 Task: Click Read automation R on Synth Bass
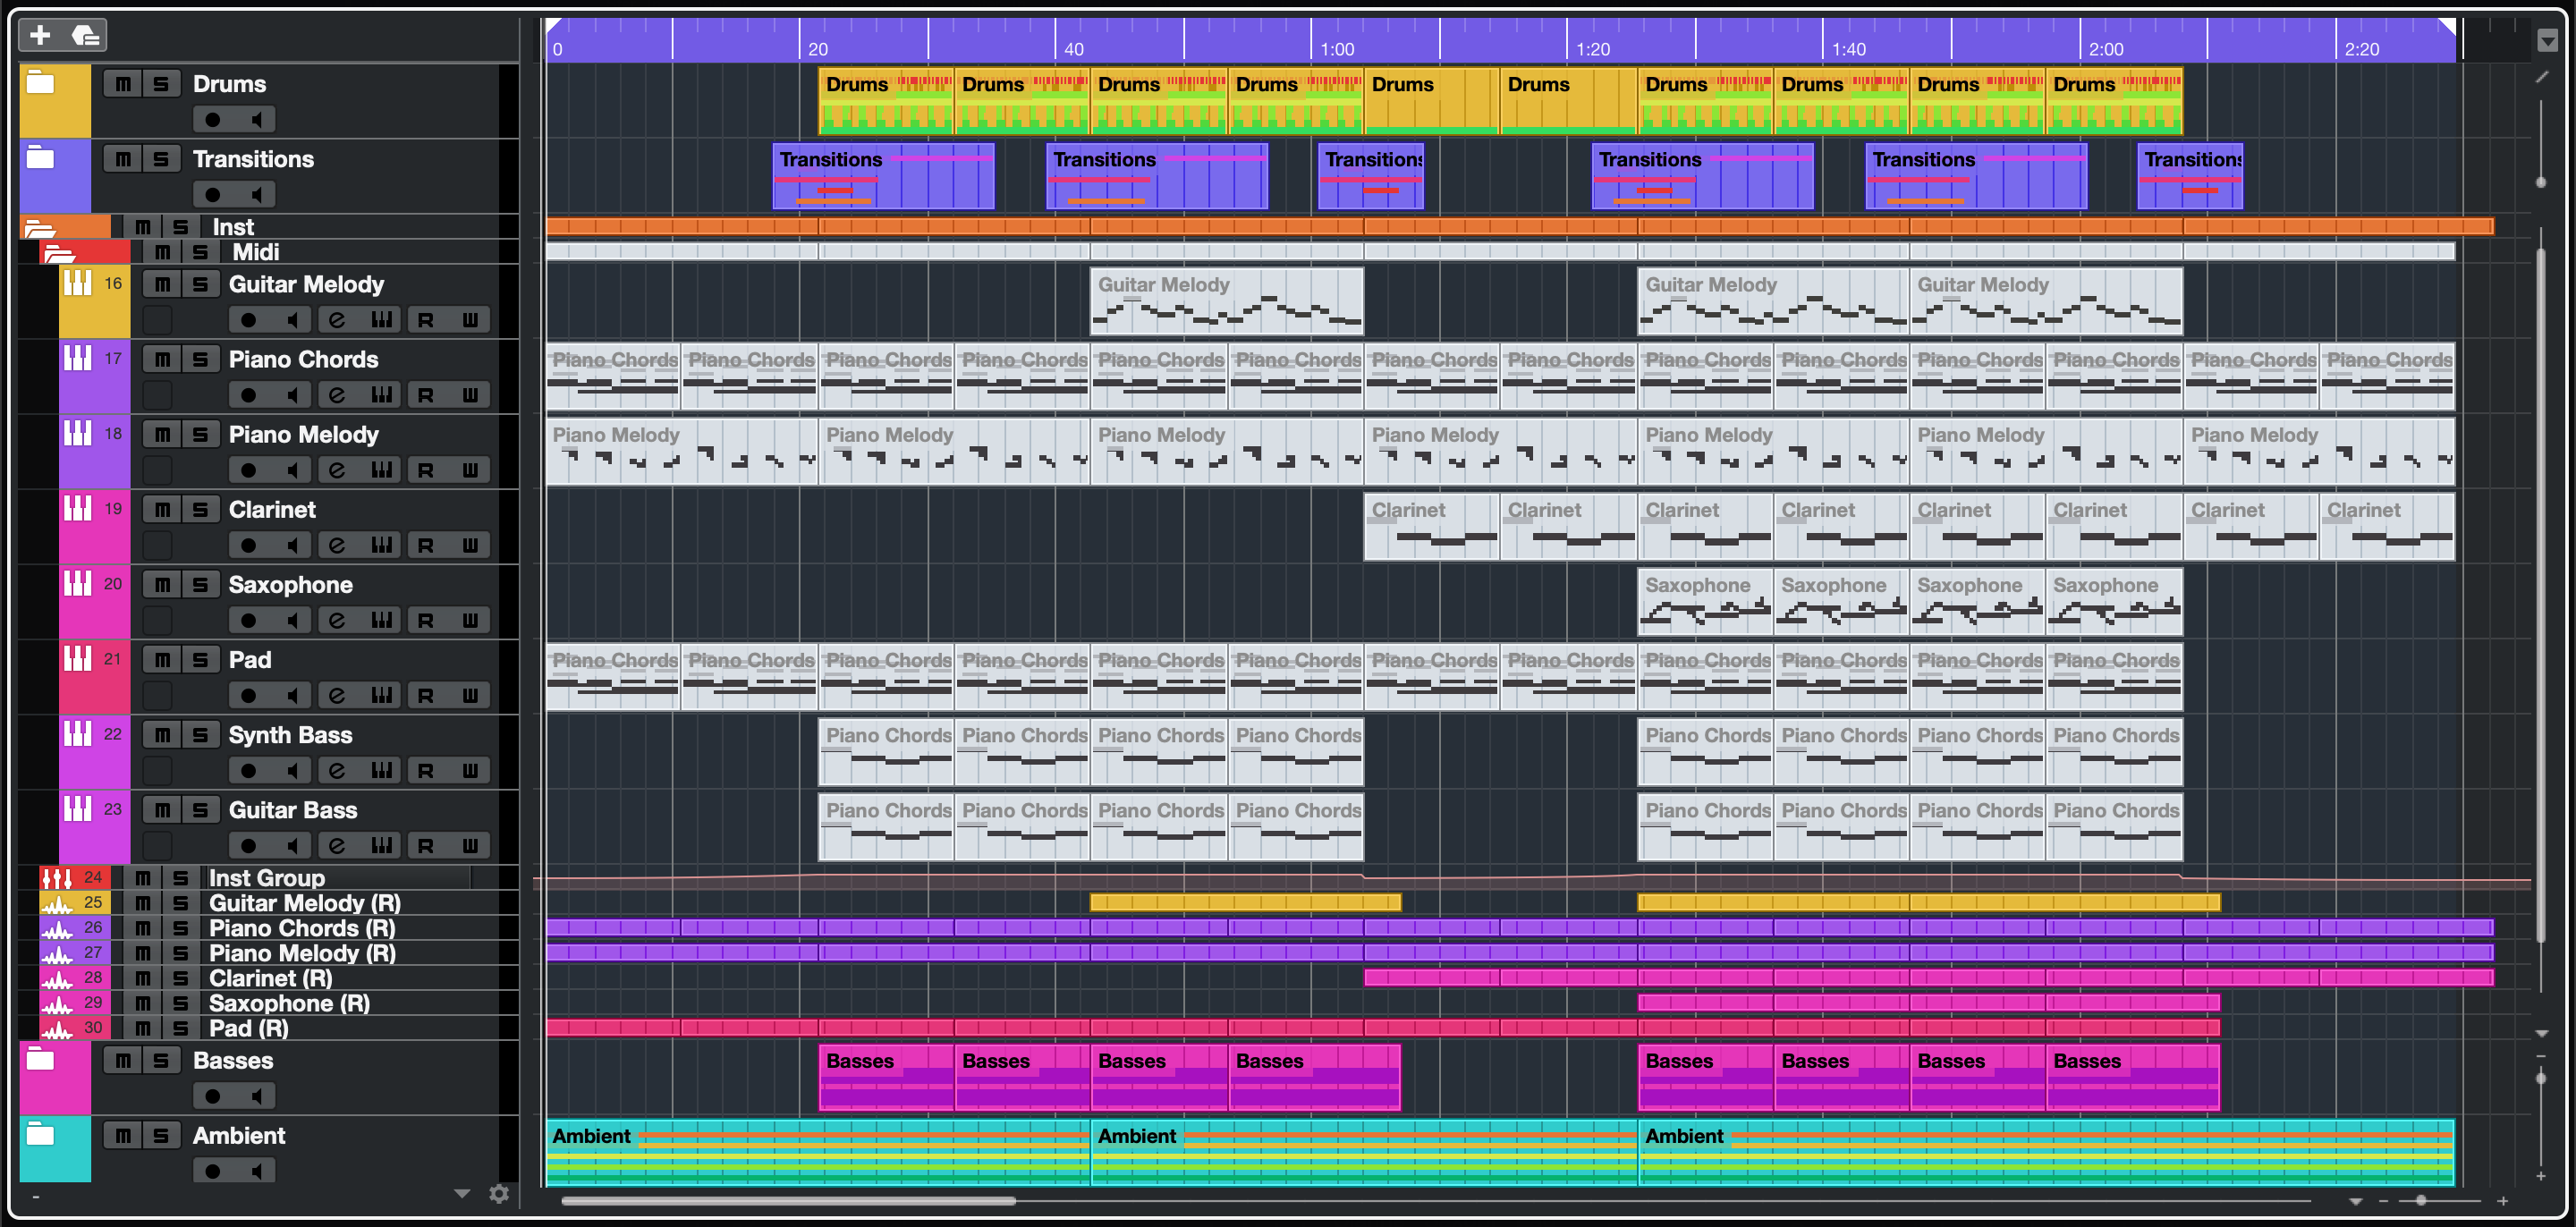coord(425,770)
